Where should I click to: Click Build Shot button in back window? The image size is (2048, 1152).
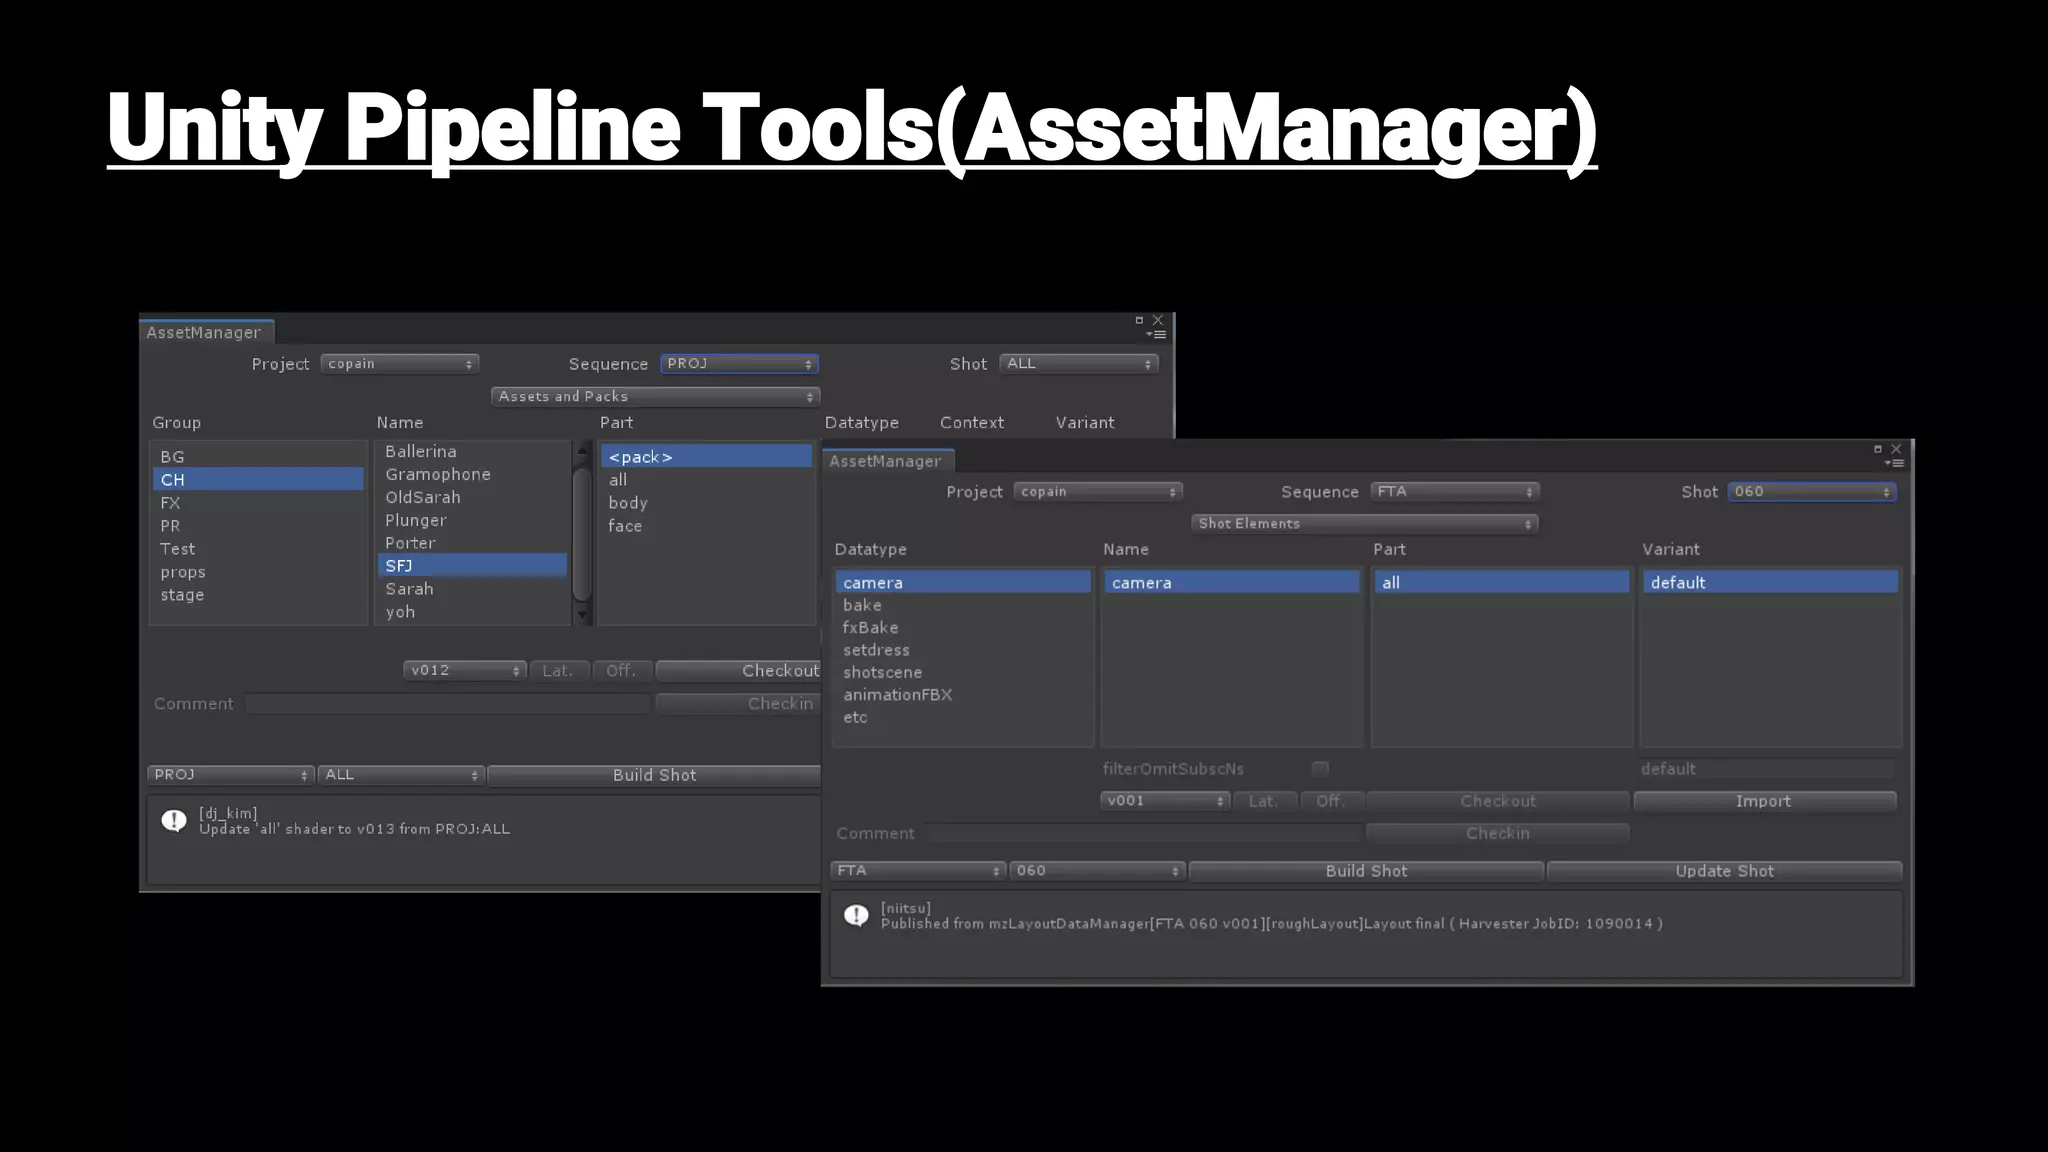[x=654, y=775]
